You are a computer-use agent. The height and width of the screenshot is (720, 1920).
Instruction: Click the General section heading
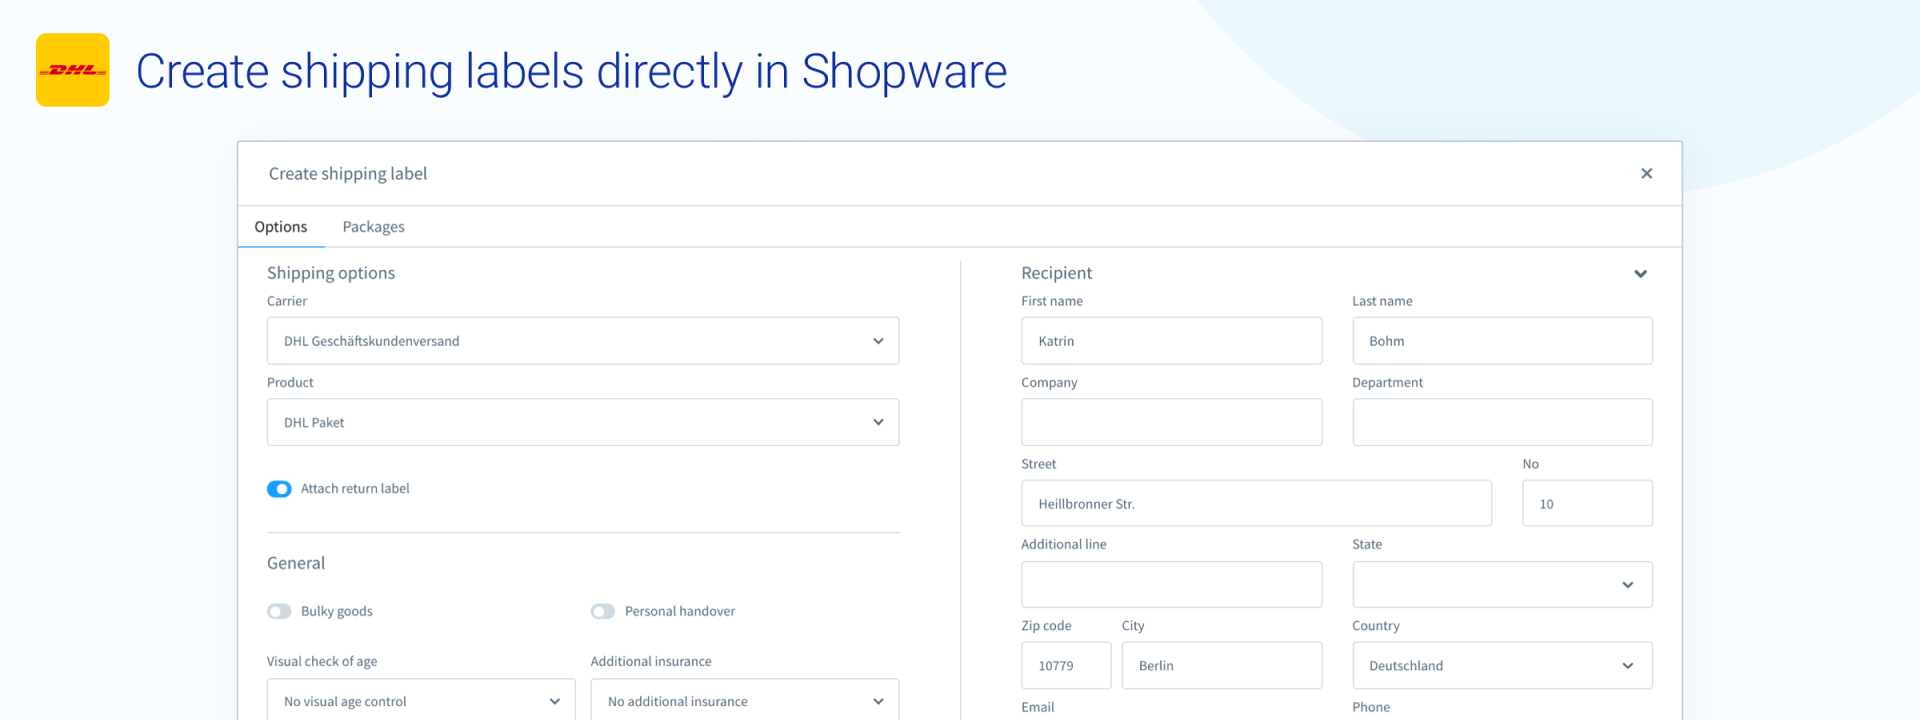click(x=296, y=563)
